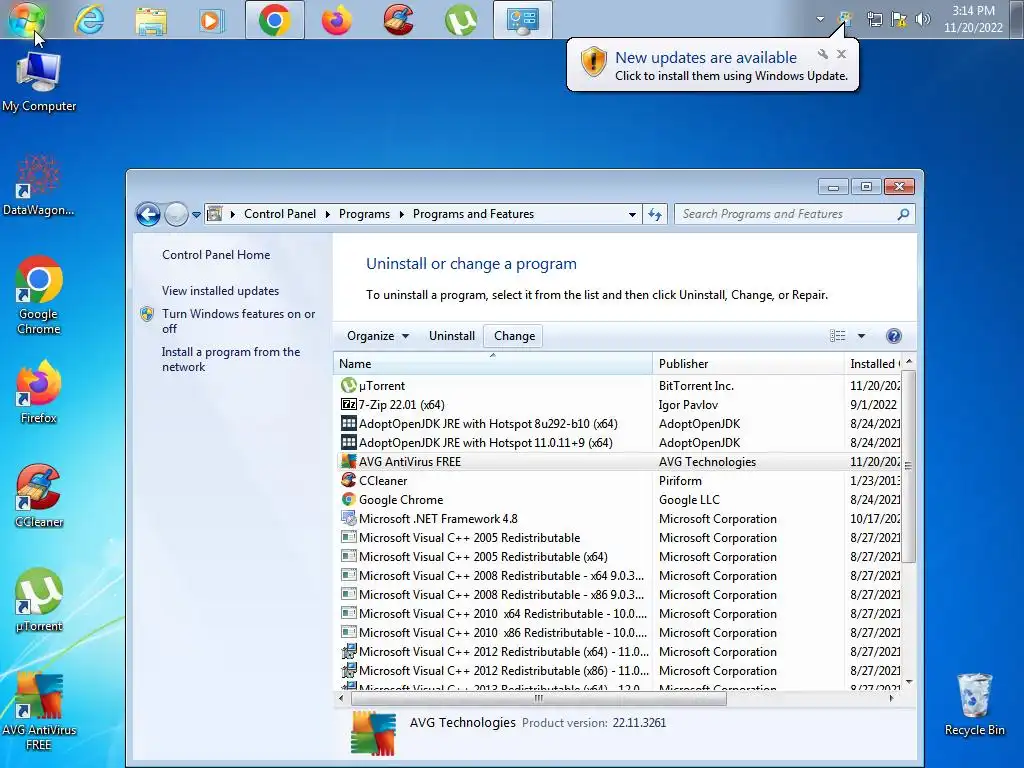Image resolution: width=1024 pixels, height=768 pixels.
Task: Click the search magnifier icon
Action: (903, 214)
